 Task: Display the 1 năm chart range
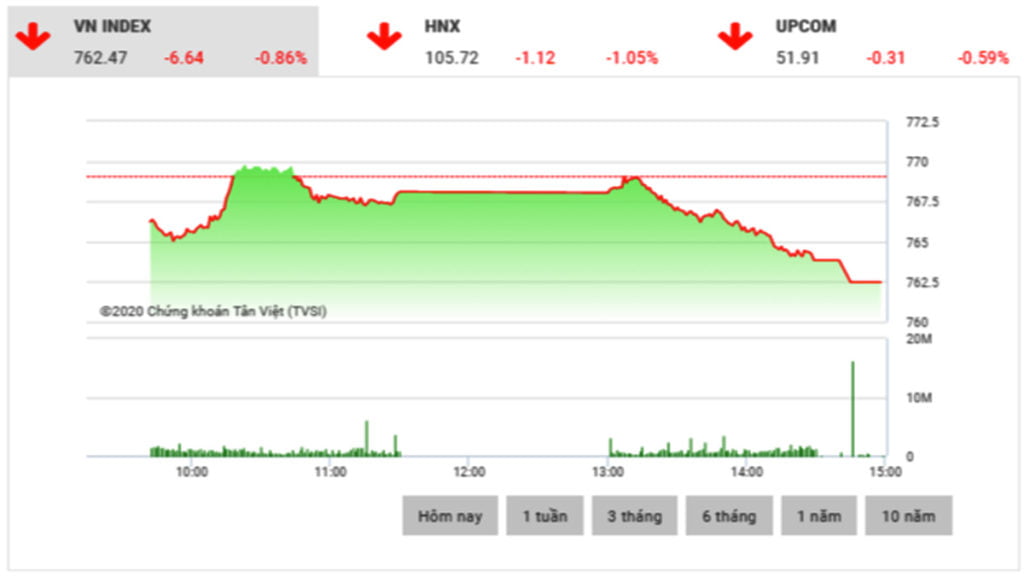820,516
